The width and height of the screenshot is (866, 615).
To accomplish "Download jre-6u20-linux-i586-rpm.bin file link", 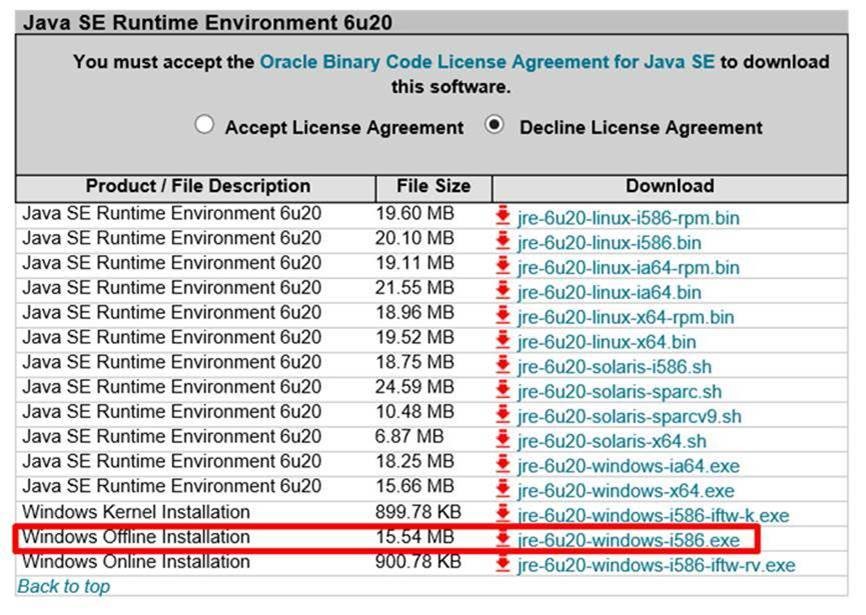I will [629, 218].
